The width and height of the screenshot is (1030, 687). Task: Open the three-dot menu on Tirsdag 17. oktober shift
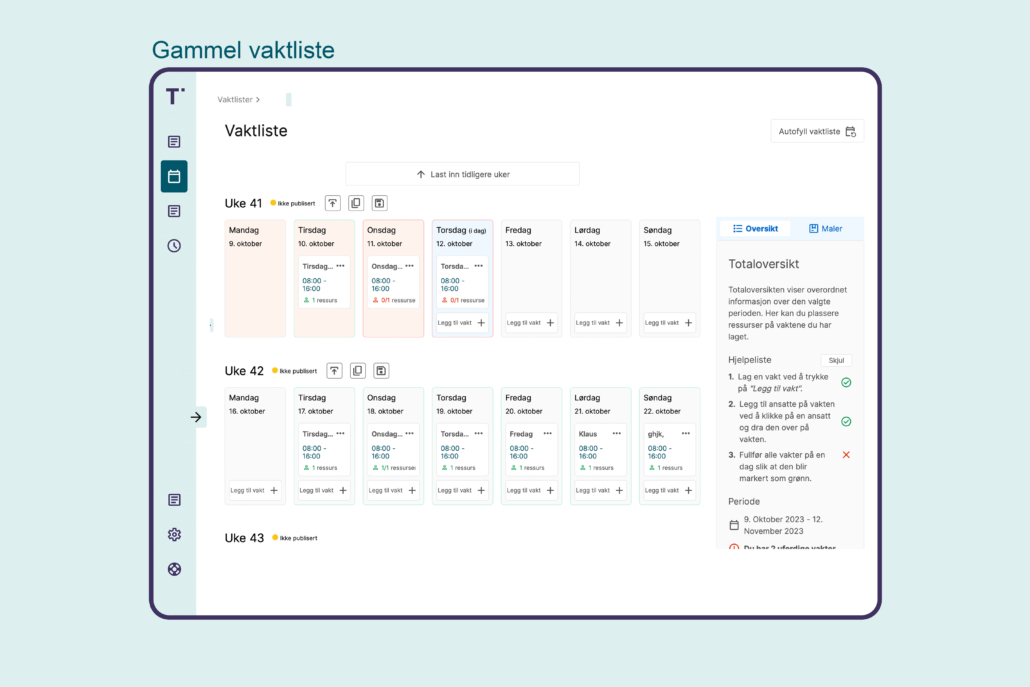[x=340, y=433]
